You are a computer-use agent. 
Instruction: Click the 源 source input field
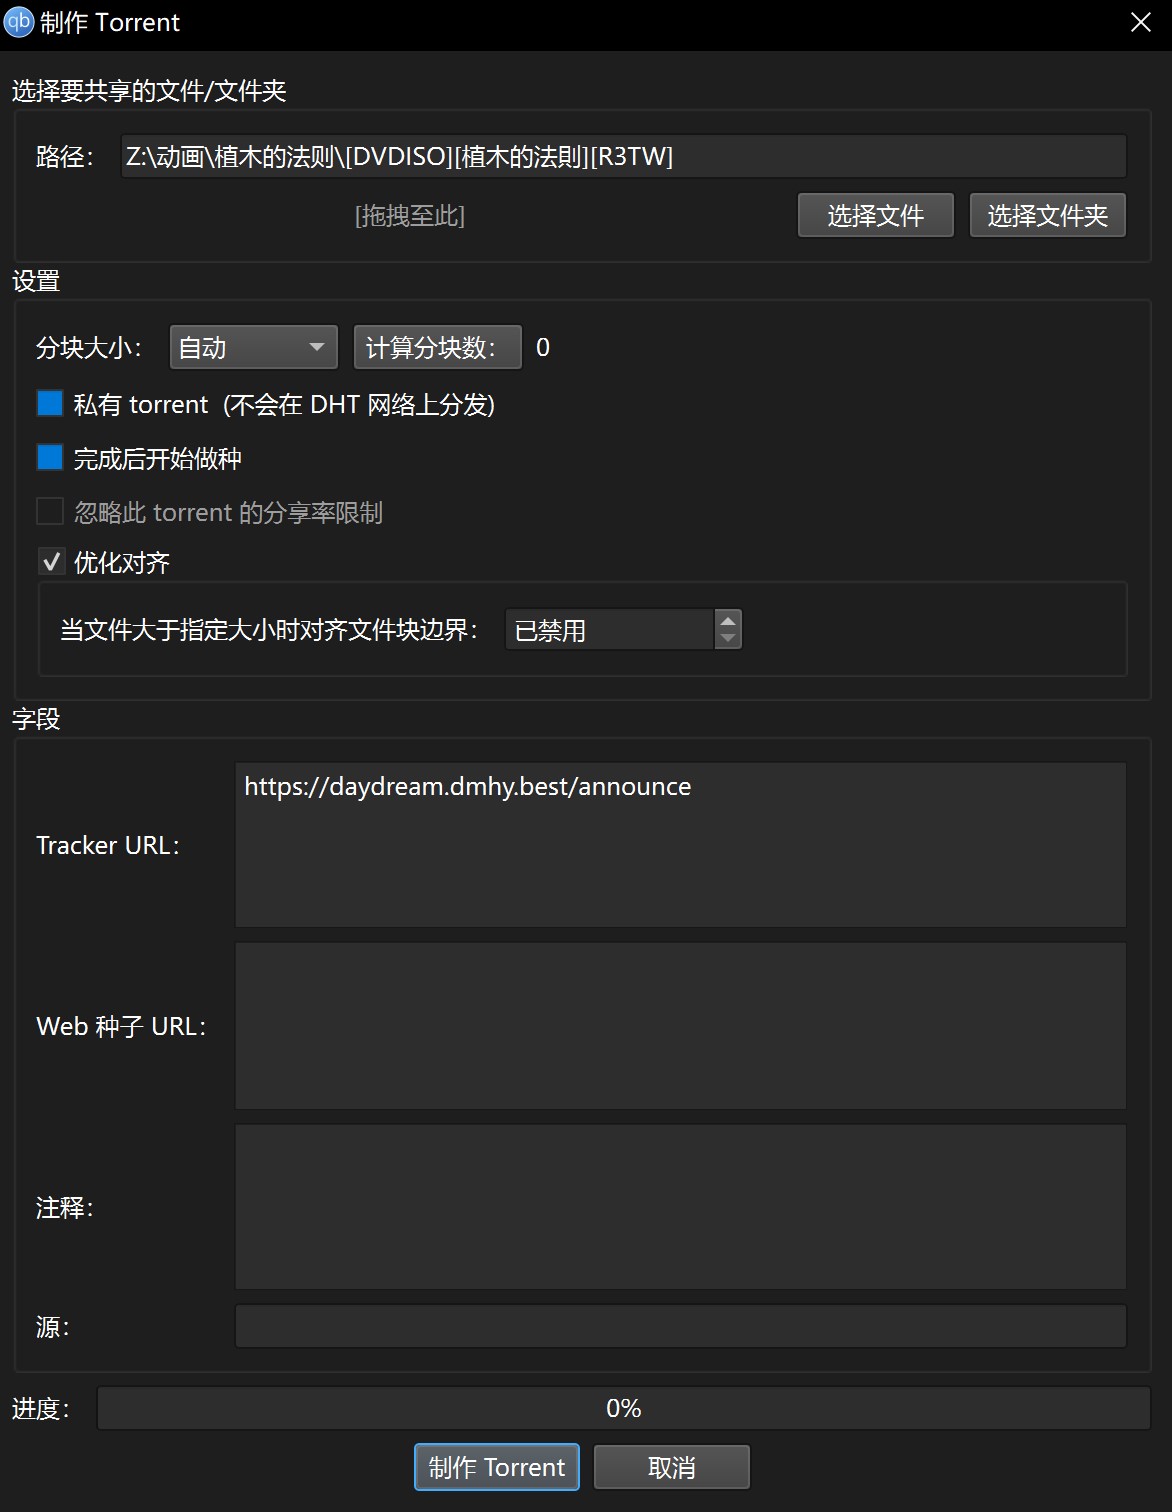[681, 1326]
